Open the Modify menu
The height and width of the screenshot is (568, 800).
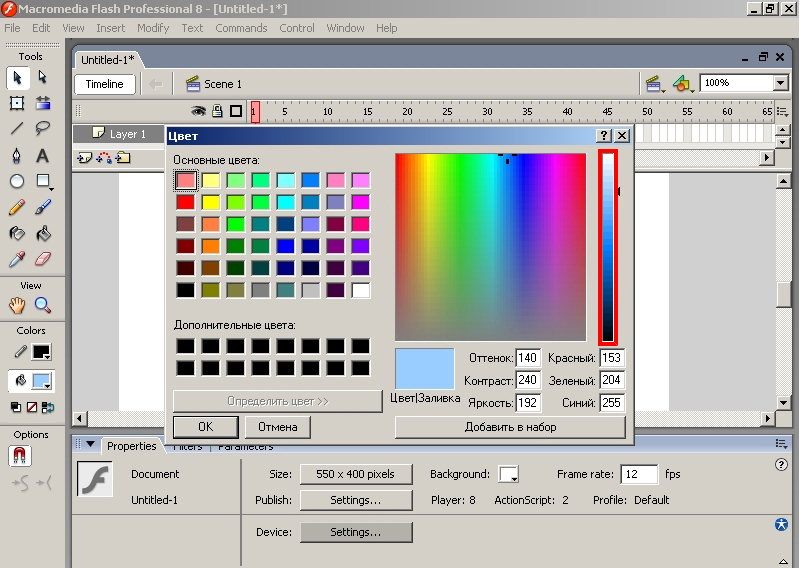(x=153, y=28)
